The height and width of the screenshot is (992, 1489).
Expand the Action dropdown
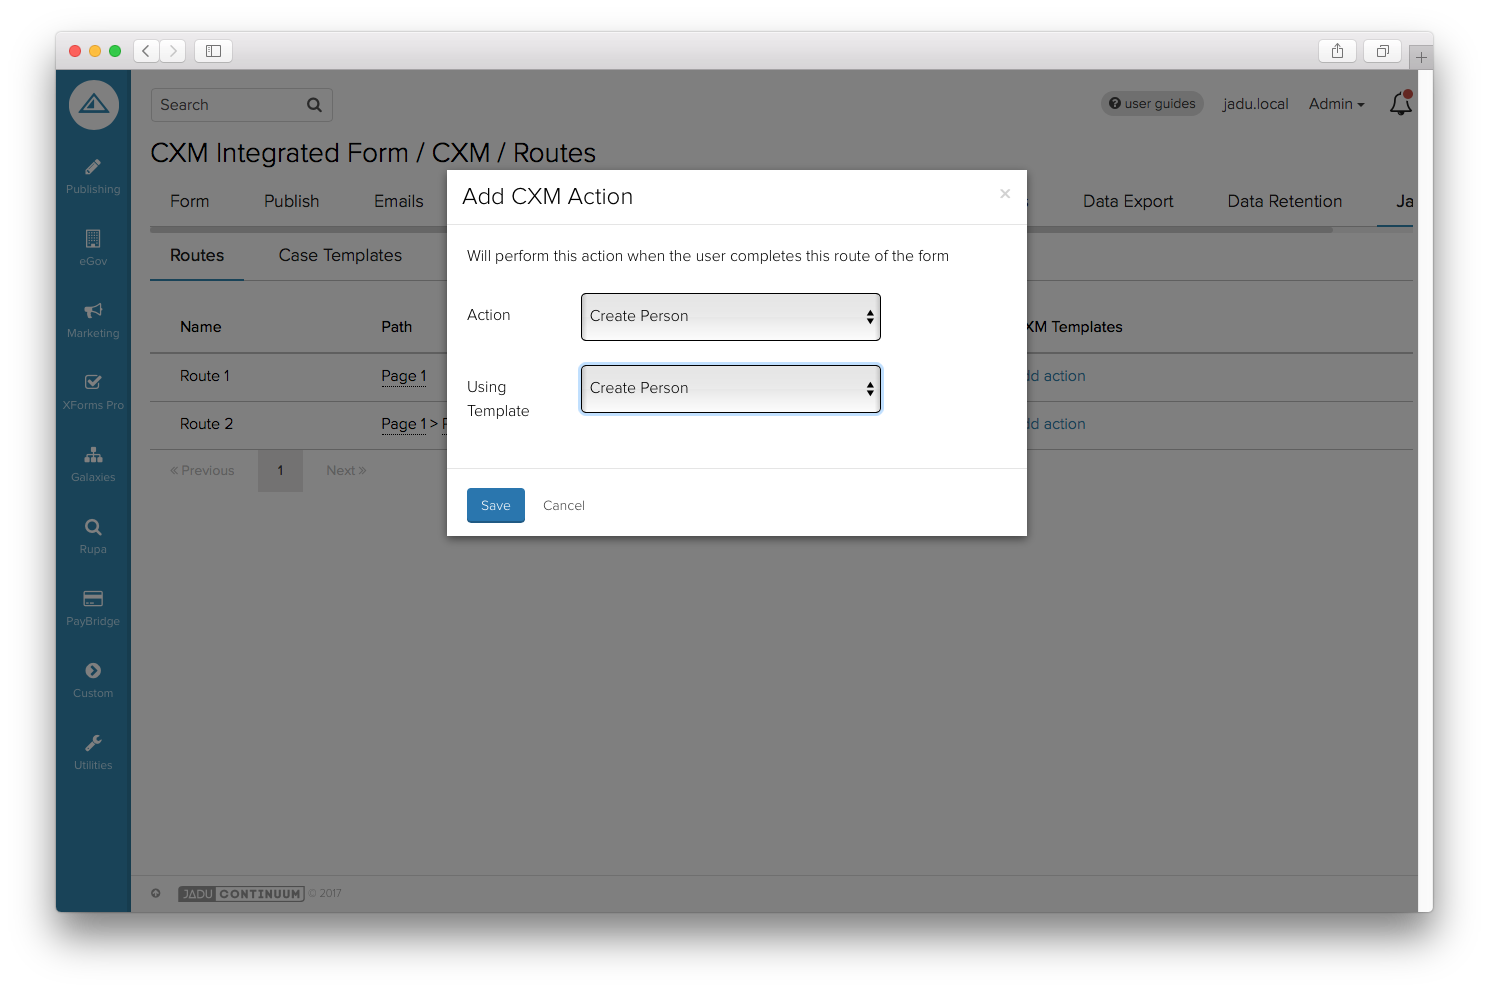pyautogui.click(x=730, y=317)
